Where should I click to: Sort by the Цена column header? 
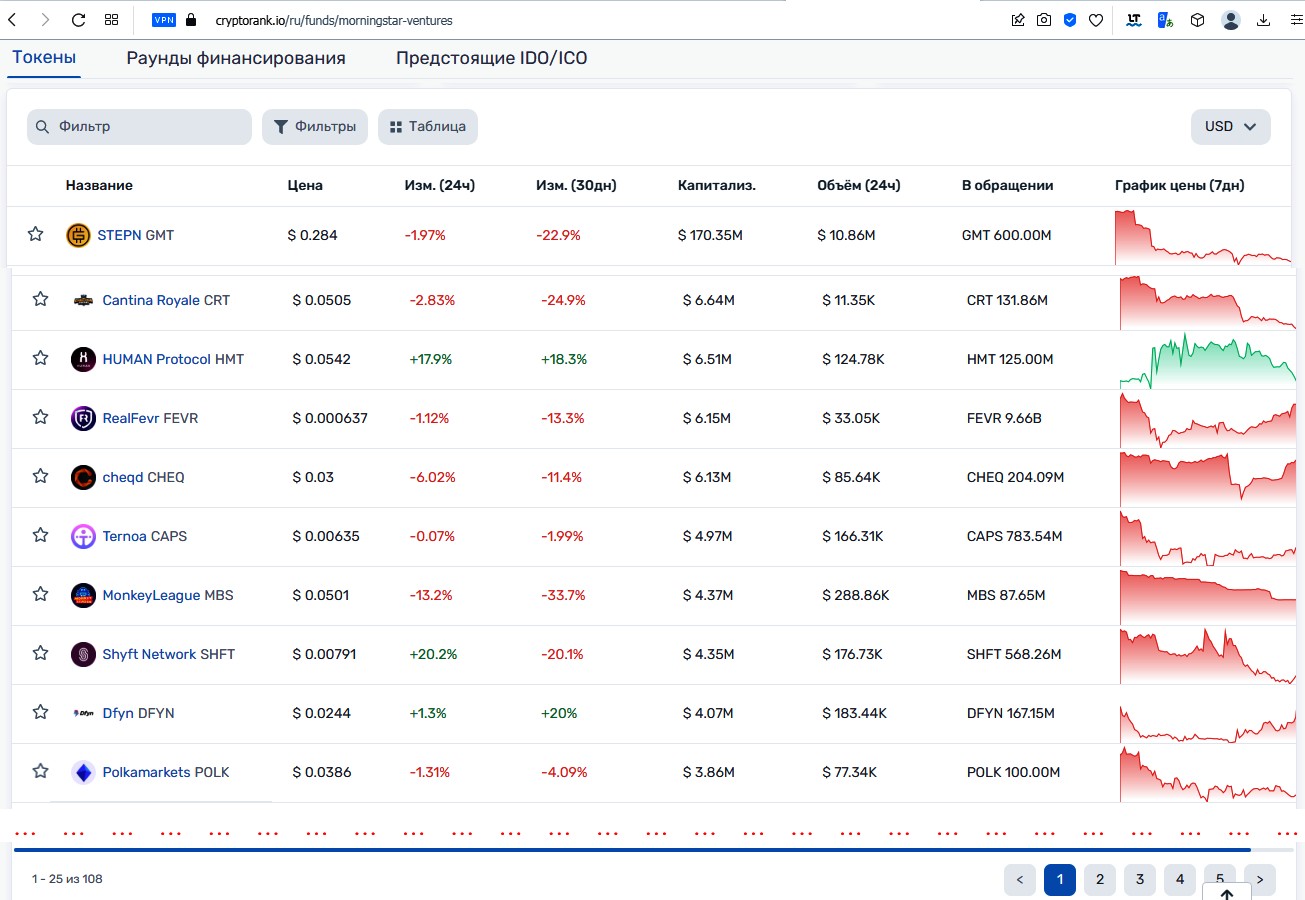tap(305, 185)
